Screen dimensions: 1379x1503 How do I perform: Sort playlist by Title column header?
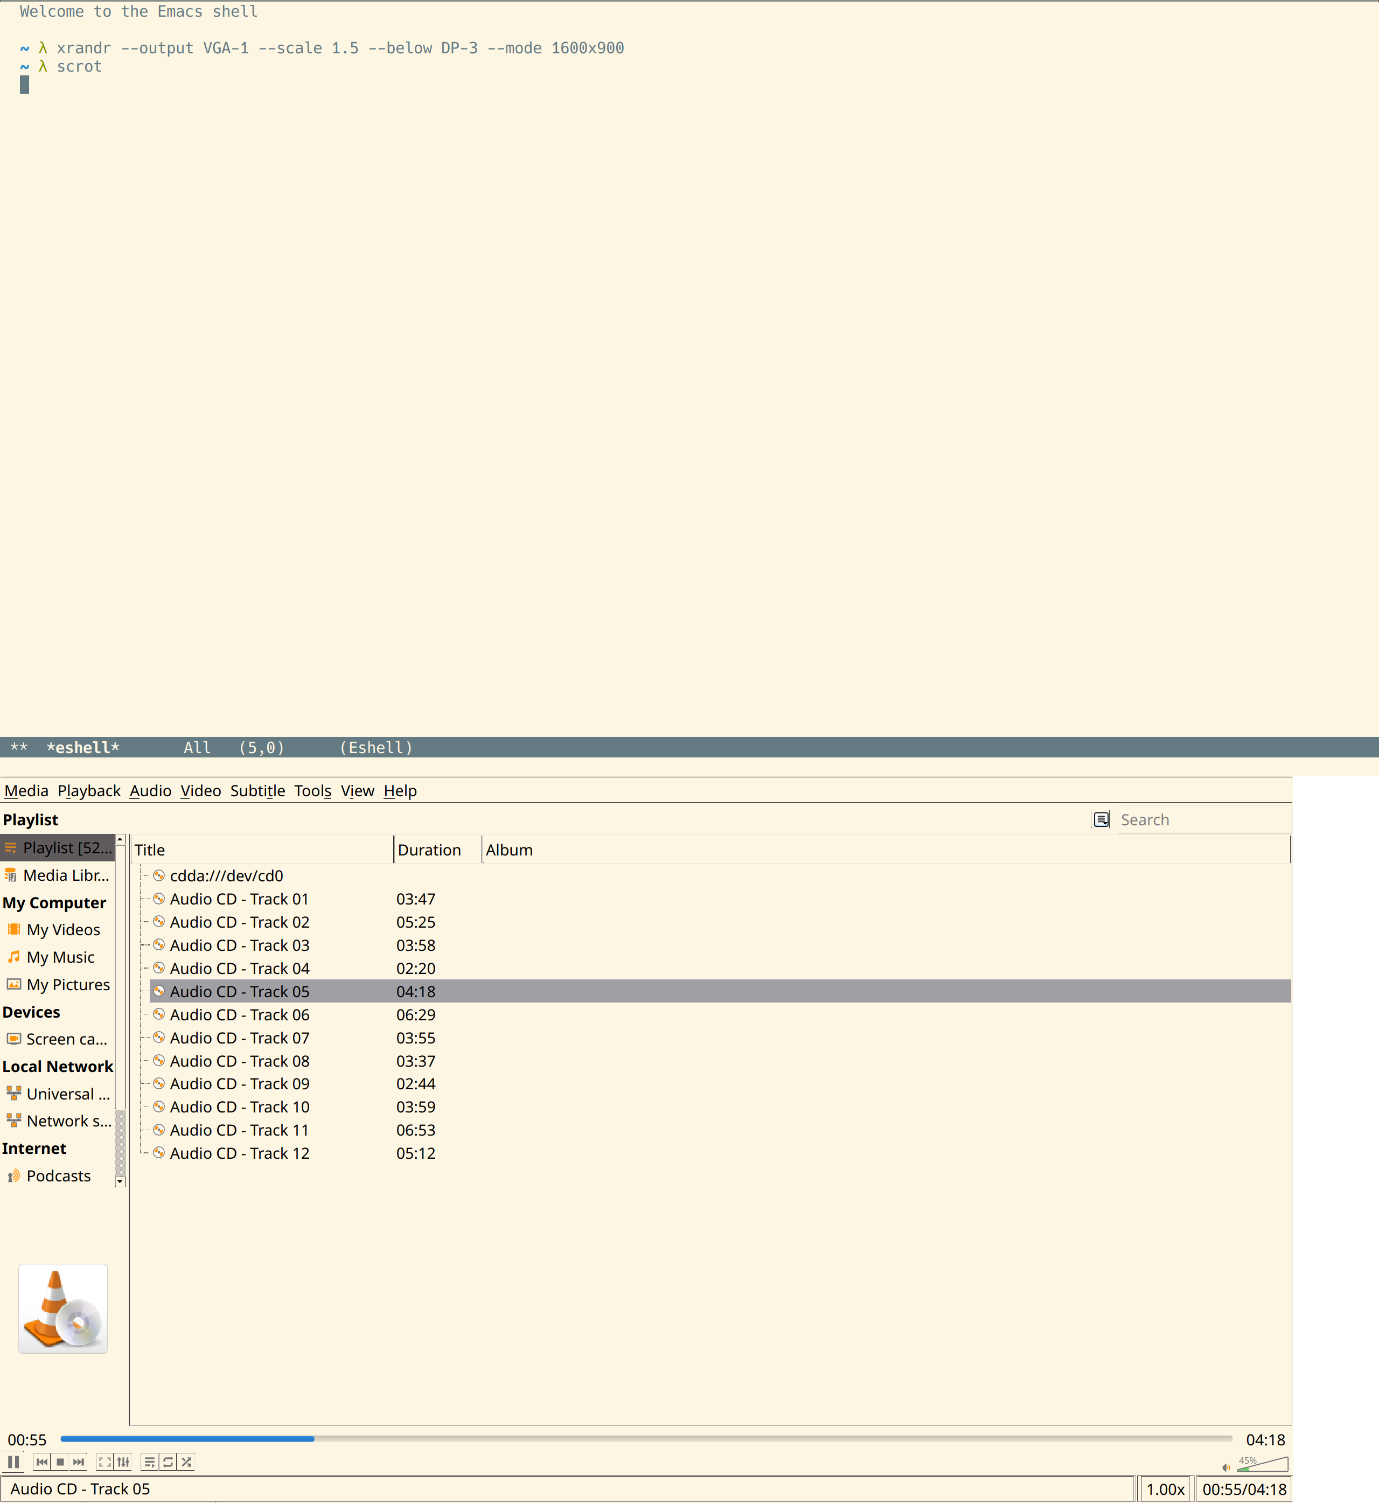(x=262, y=850)
